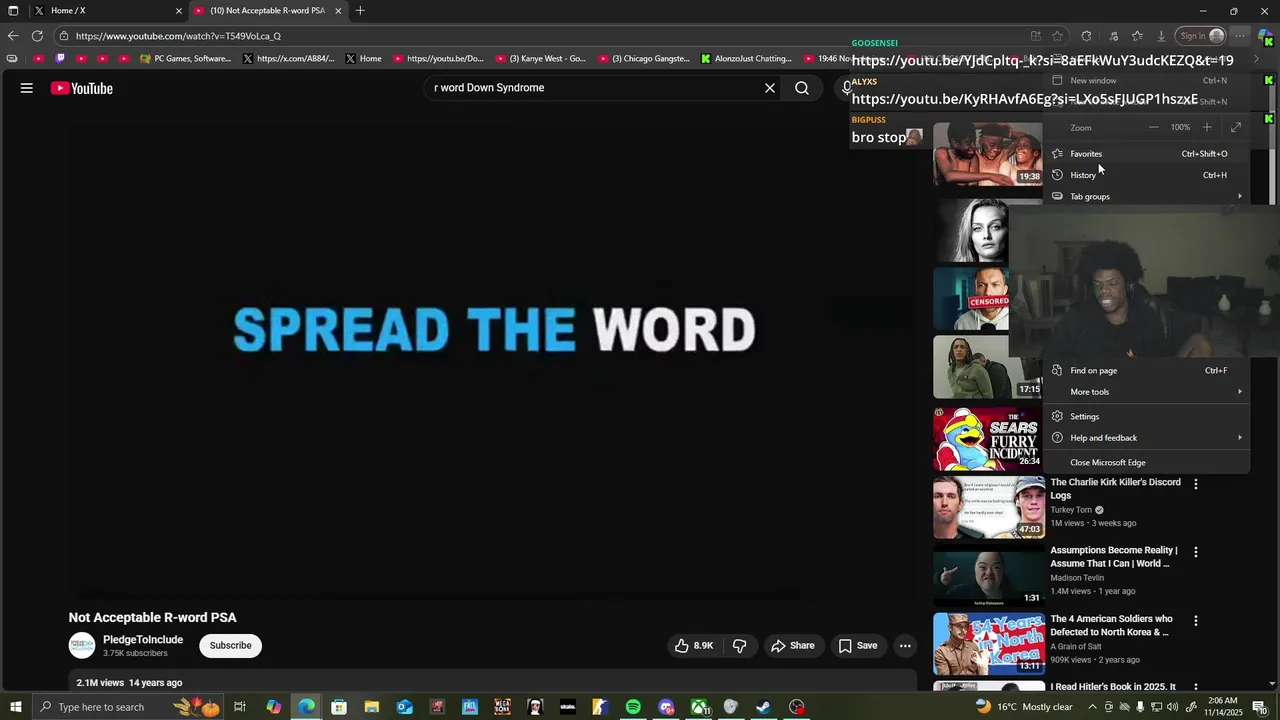The image size is (1280, 720).
Task: Close the Not Acceptable R-word PSA tab
Action: point(338,11)
